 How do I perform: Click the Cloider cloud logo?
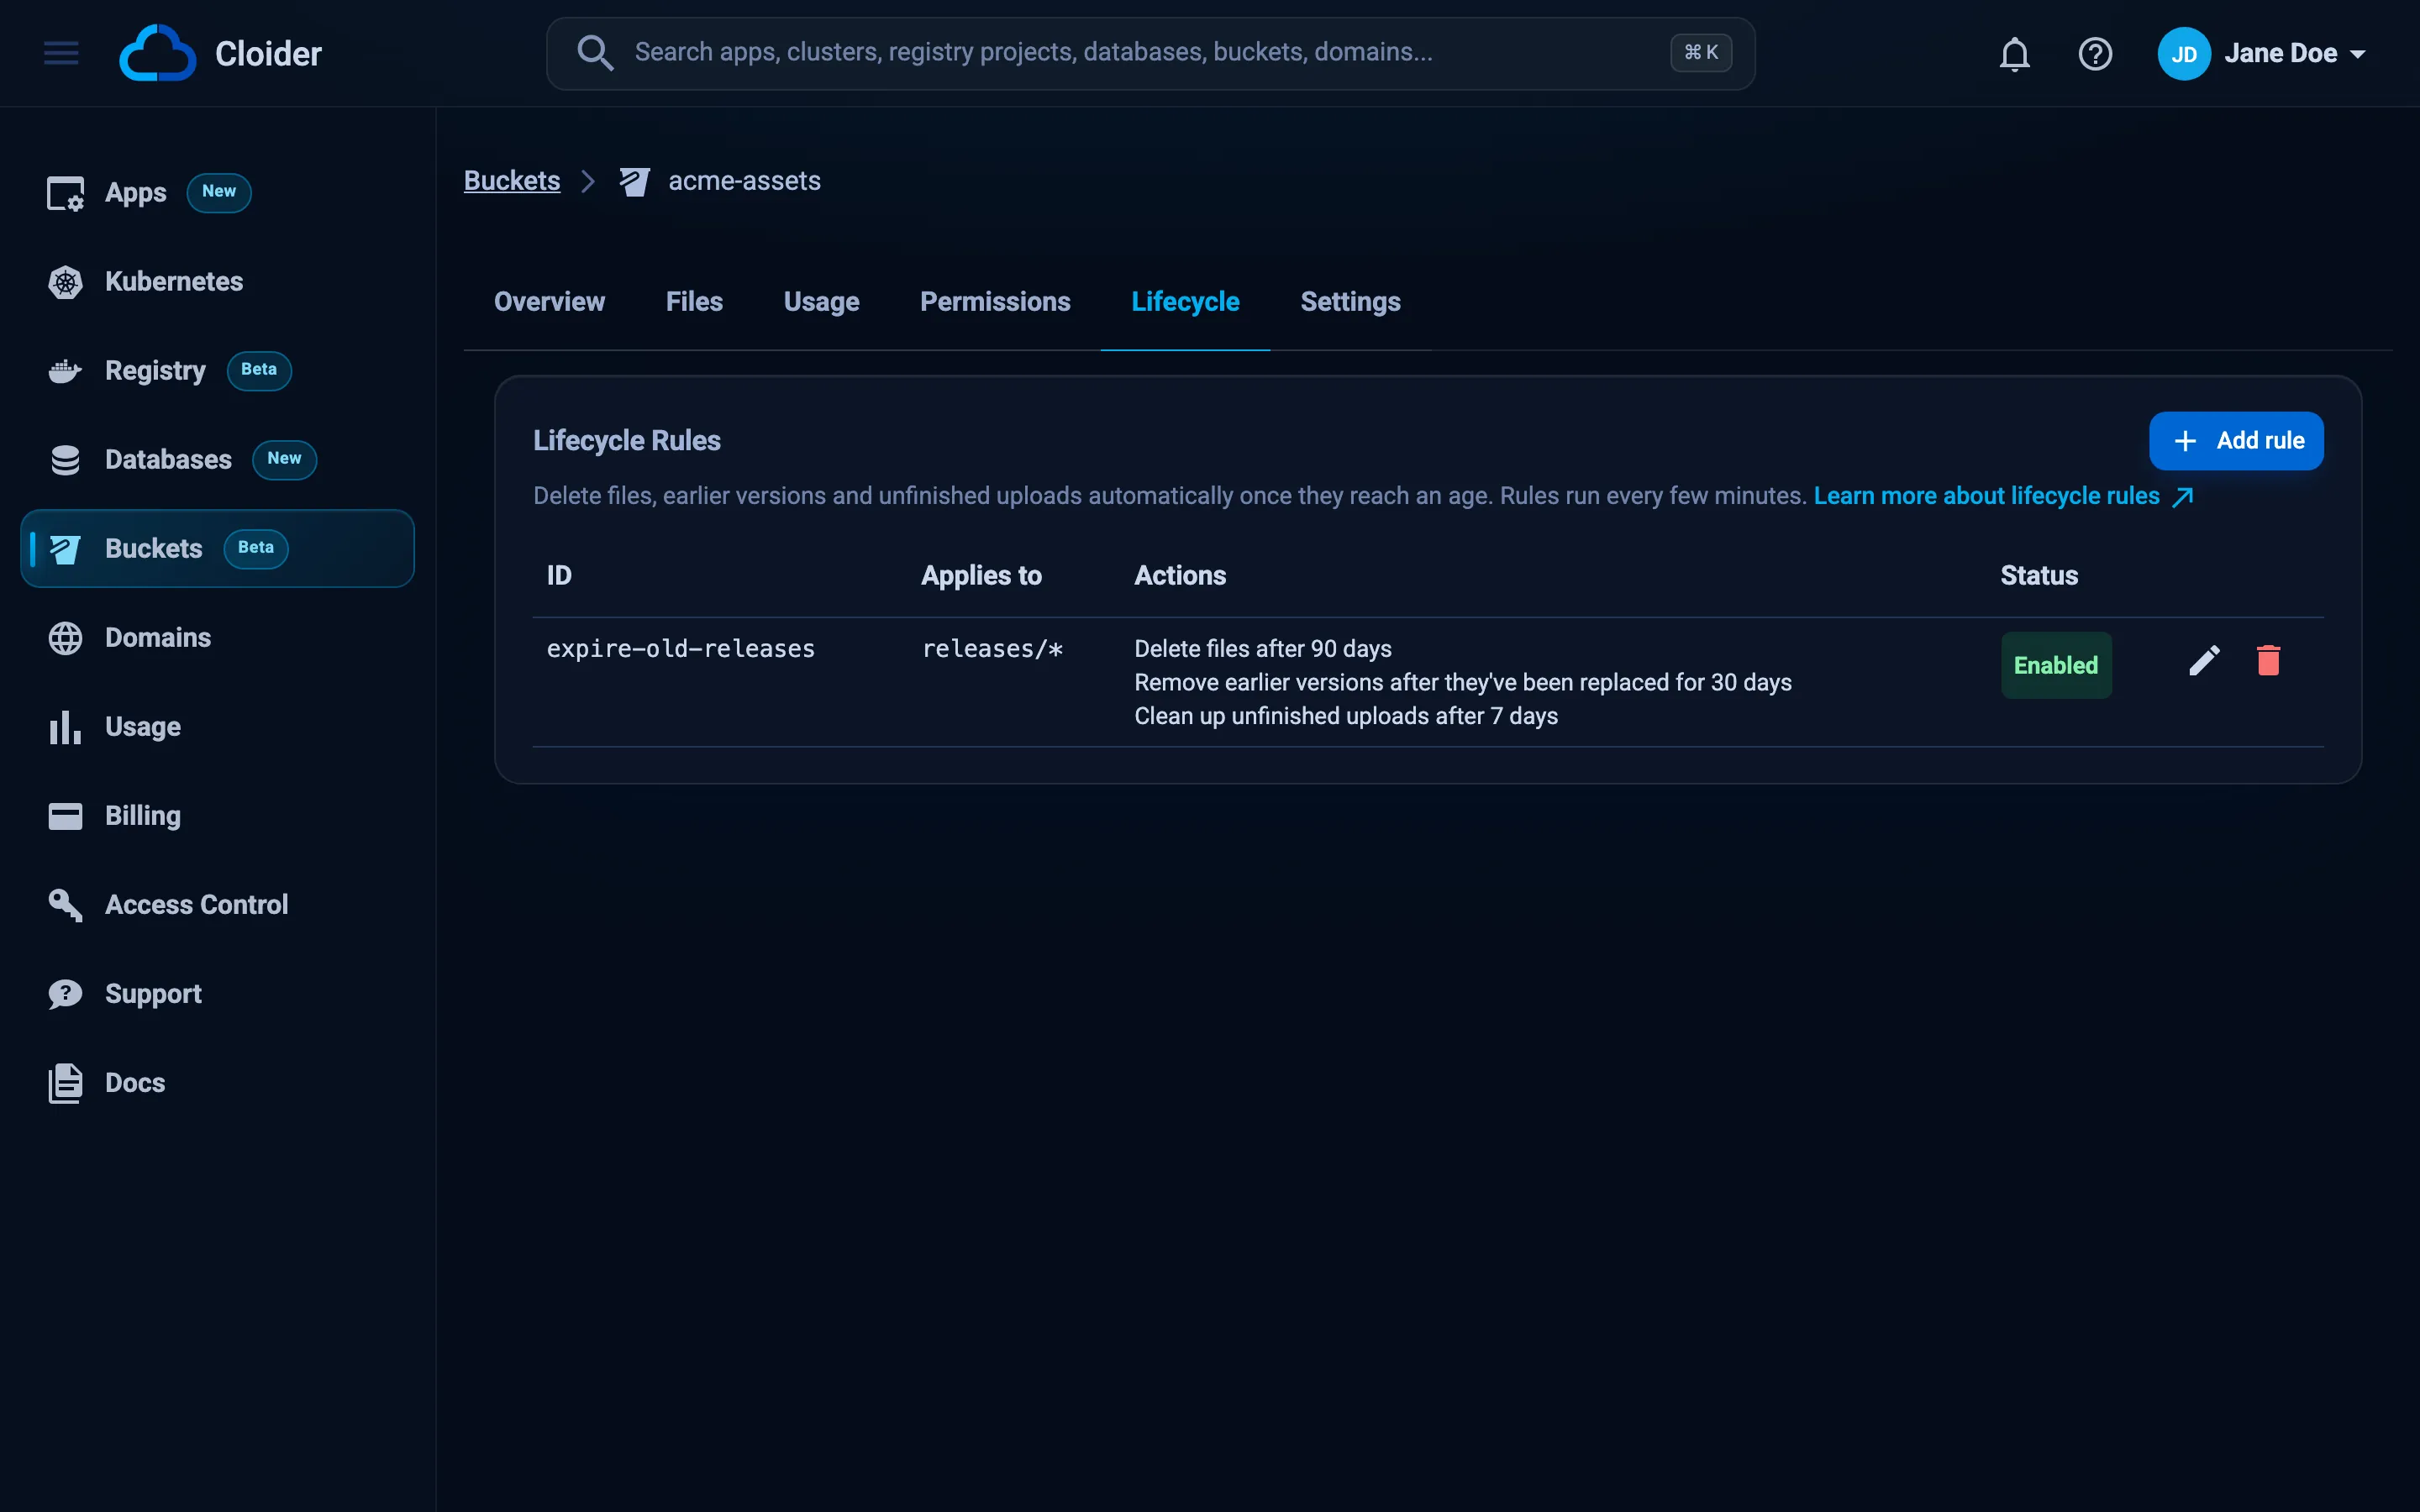coord(157,53)
